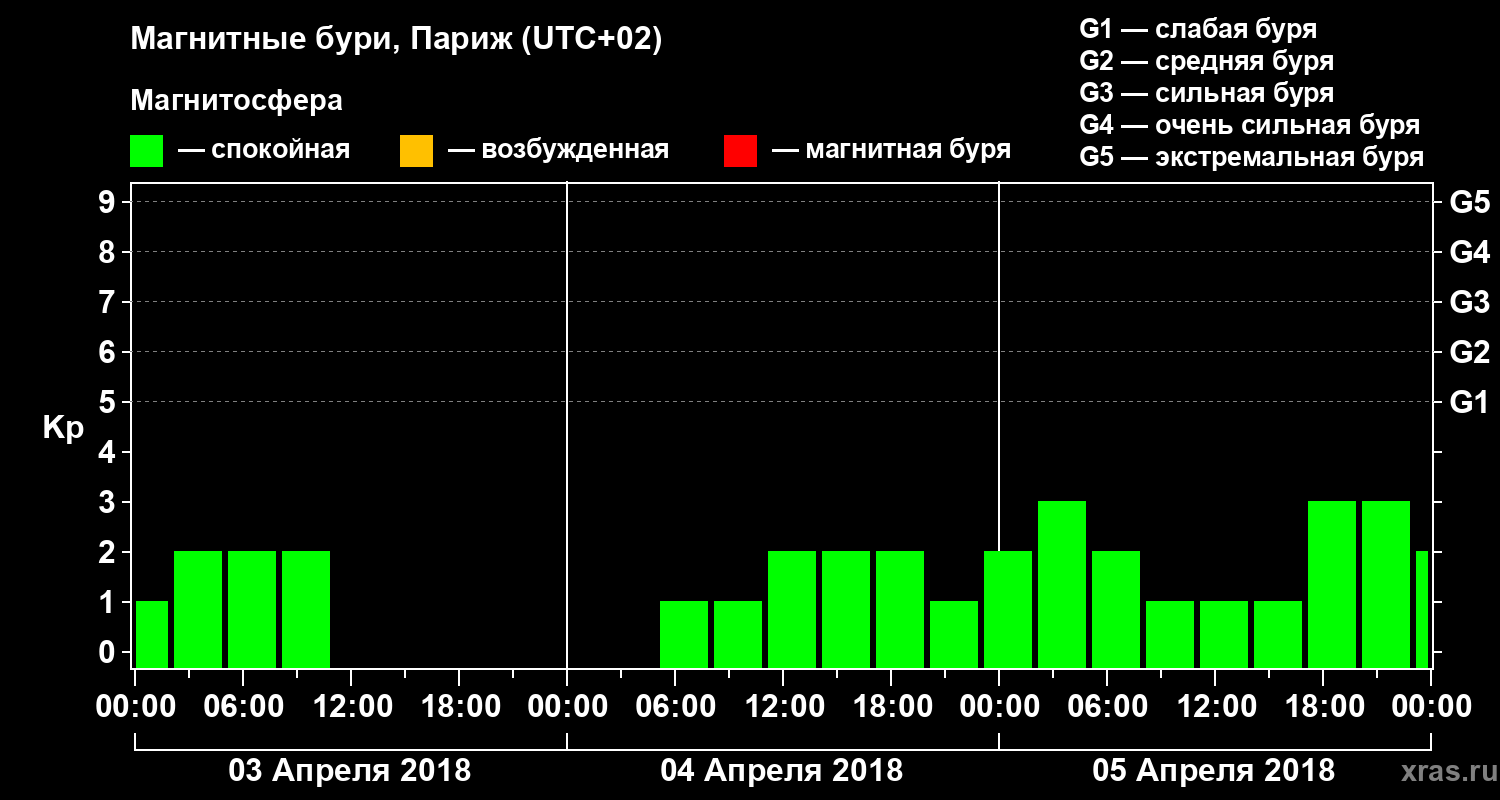This screenshot has width=1500, height=800.
Task: Click the y-axis value '0'
Action: (109, 652)
